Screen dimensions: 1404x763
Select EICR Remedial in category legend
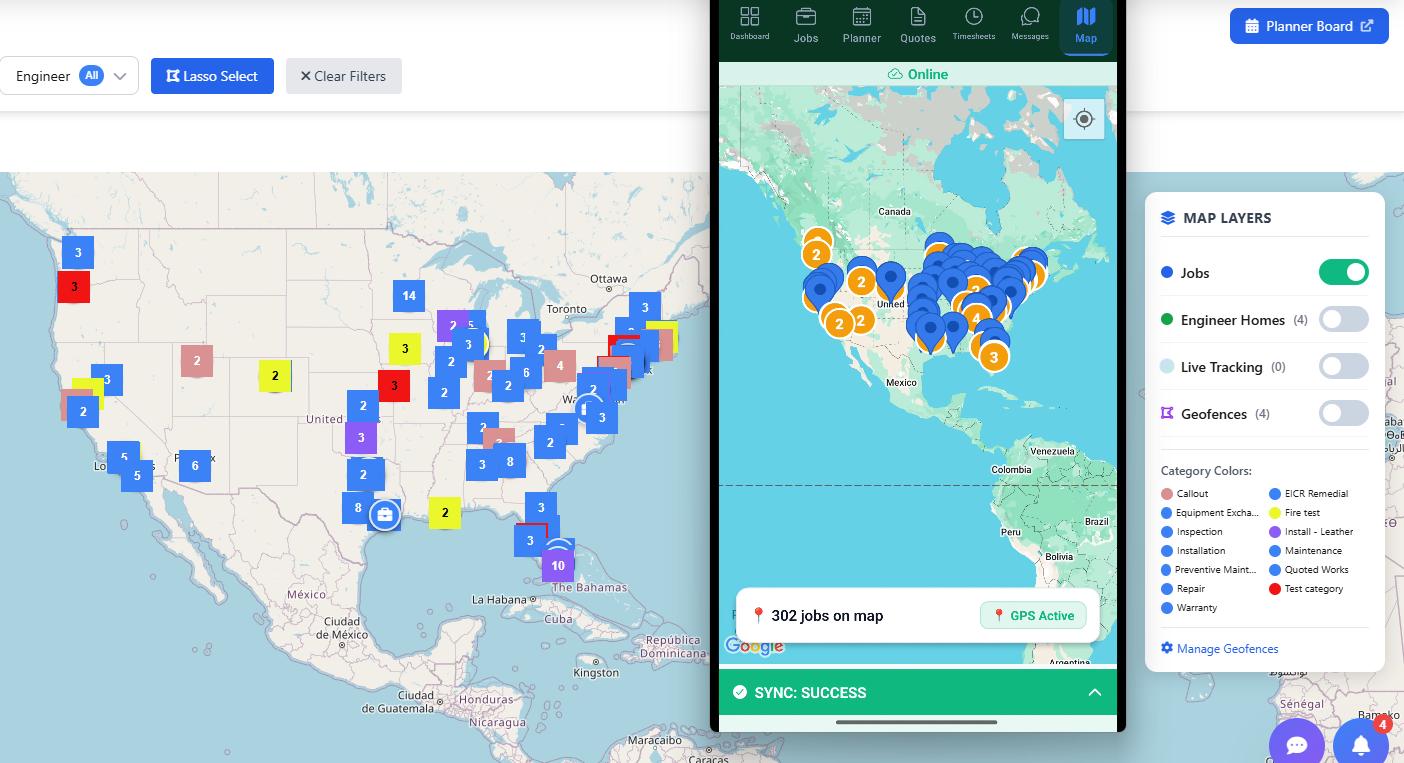1316,494
